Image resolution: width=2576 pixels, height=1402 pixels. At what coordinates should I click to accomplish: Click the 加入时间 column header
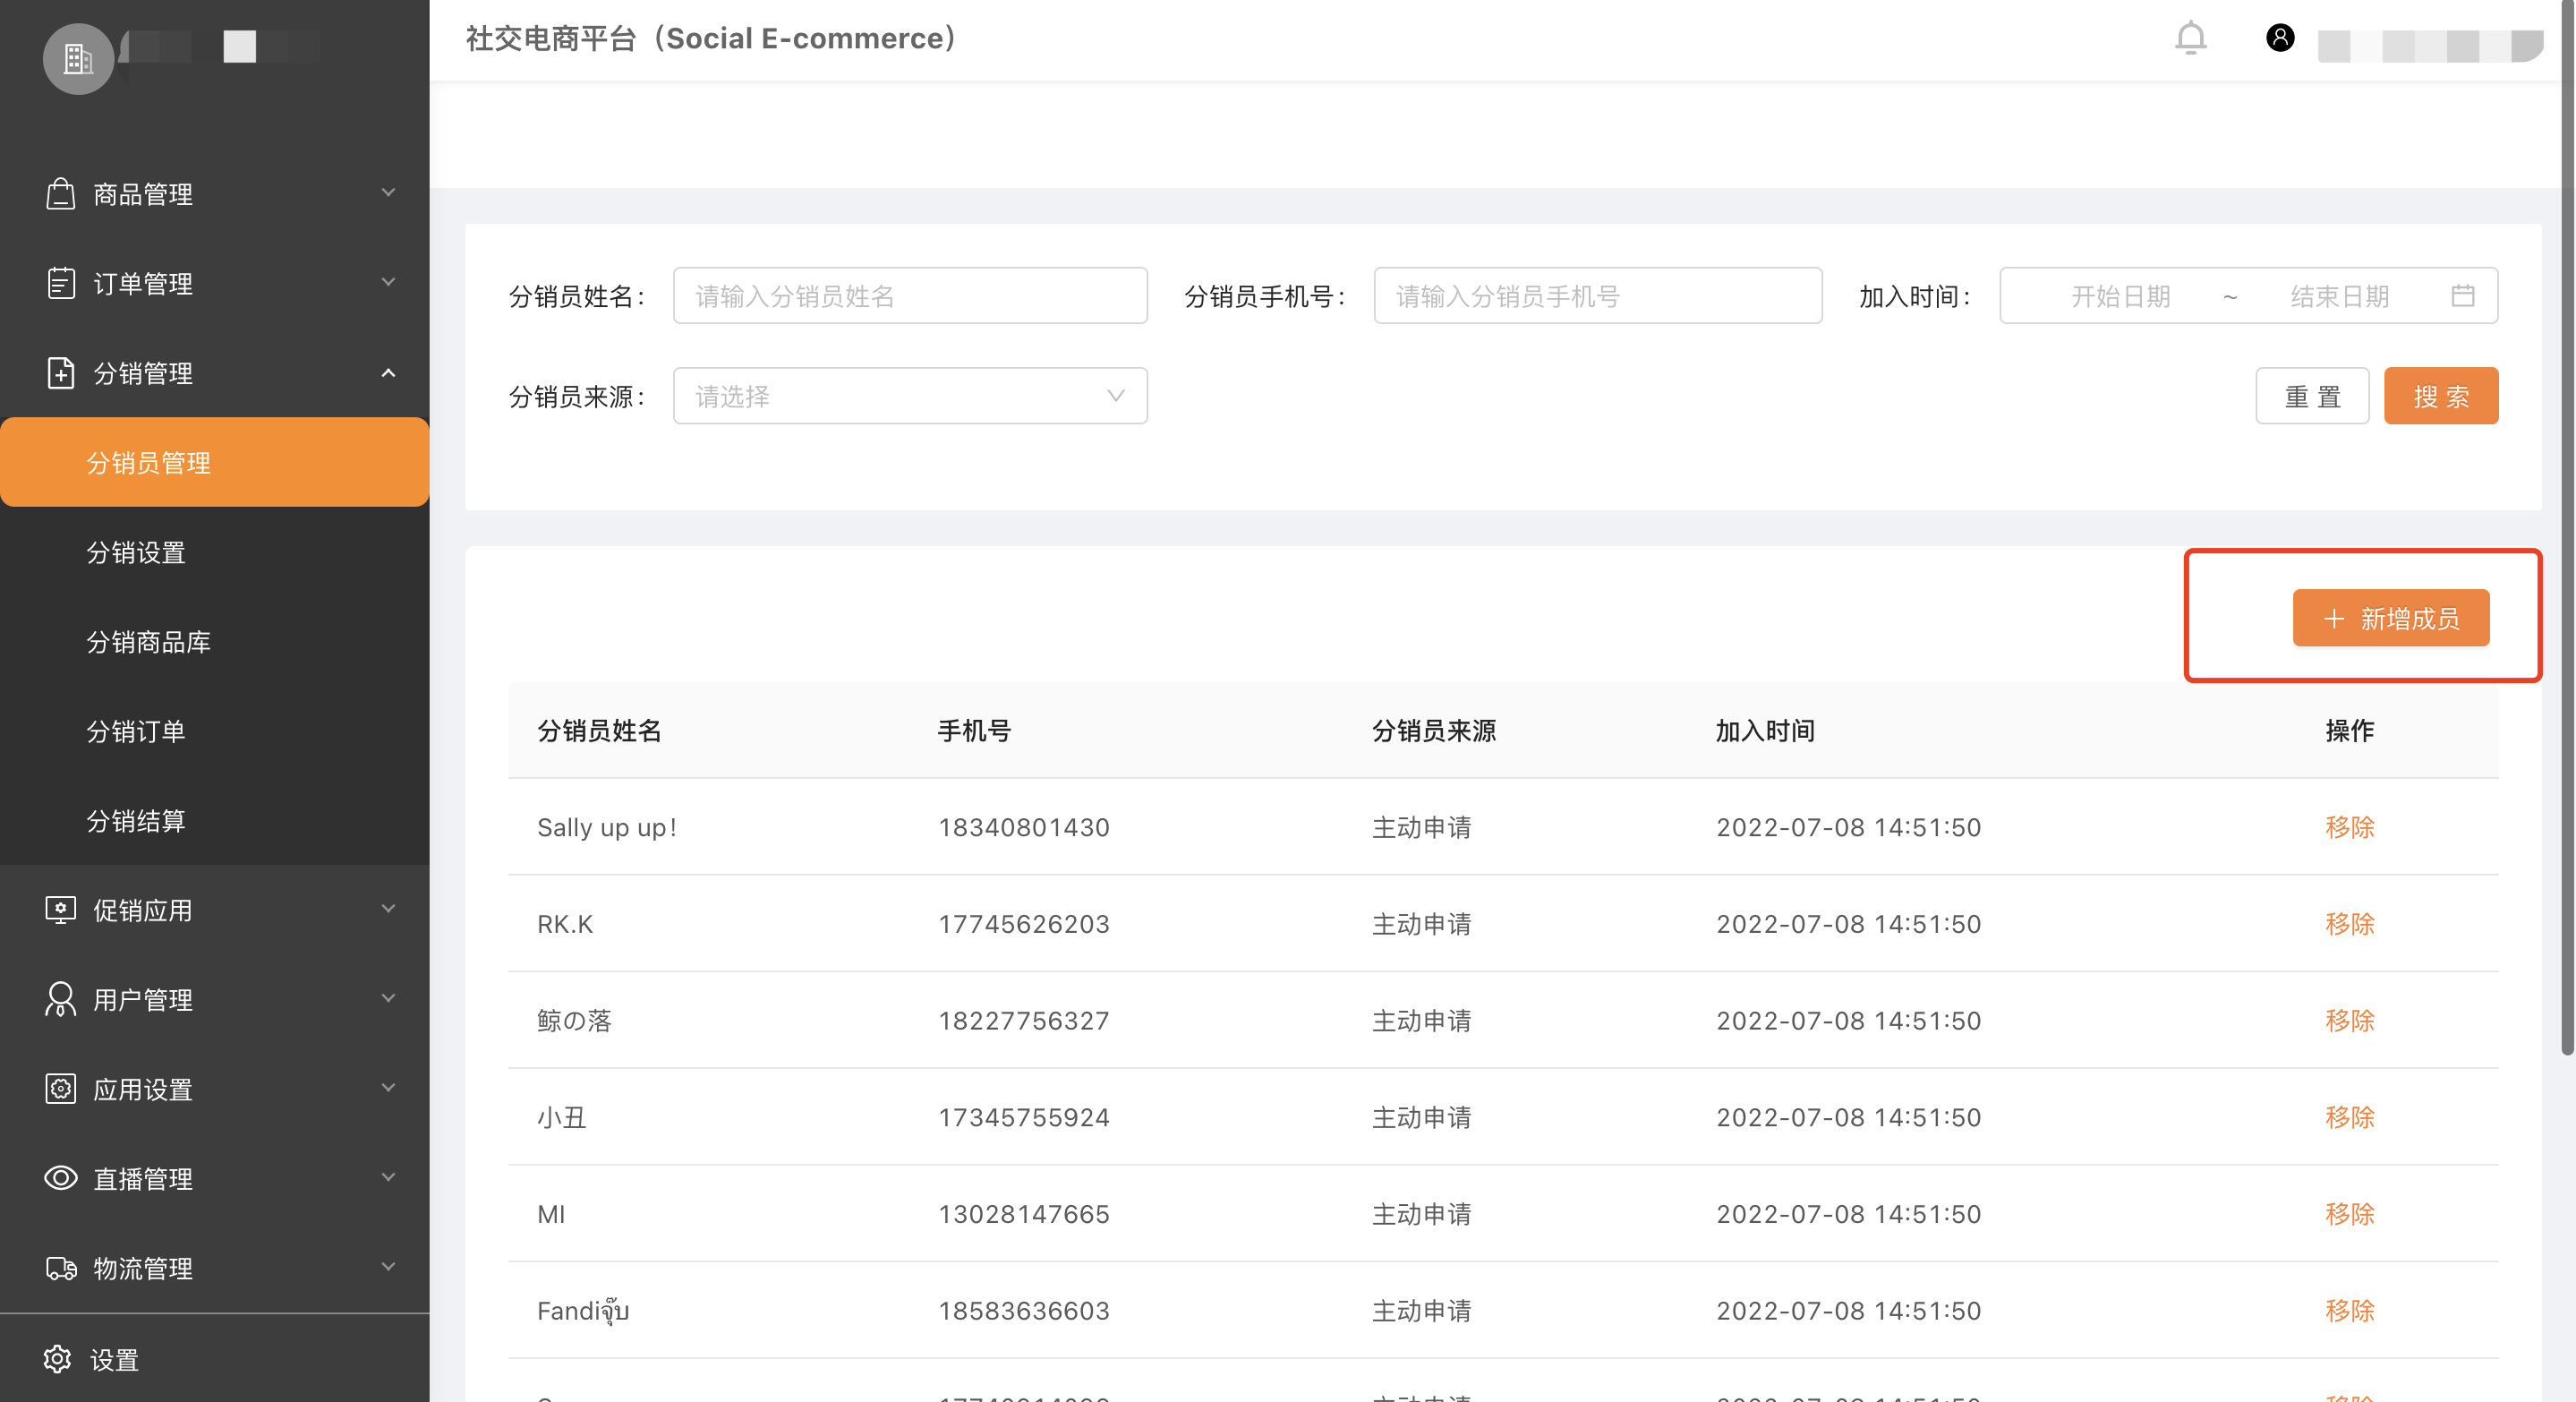1765,731
